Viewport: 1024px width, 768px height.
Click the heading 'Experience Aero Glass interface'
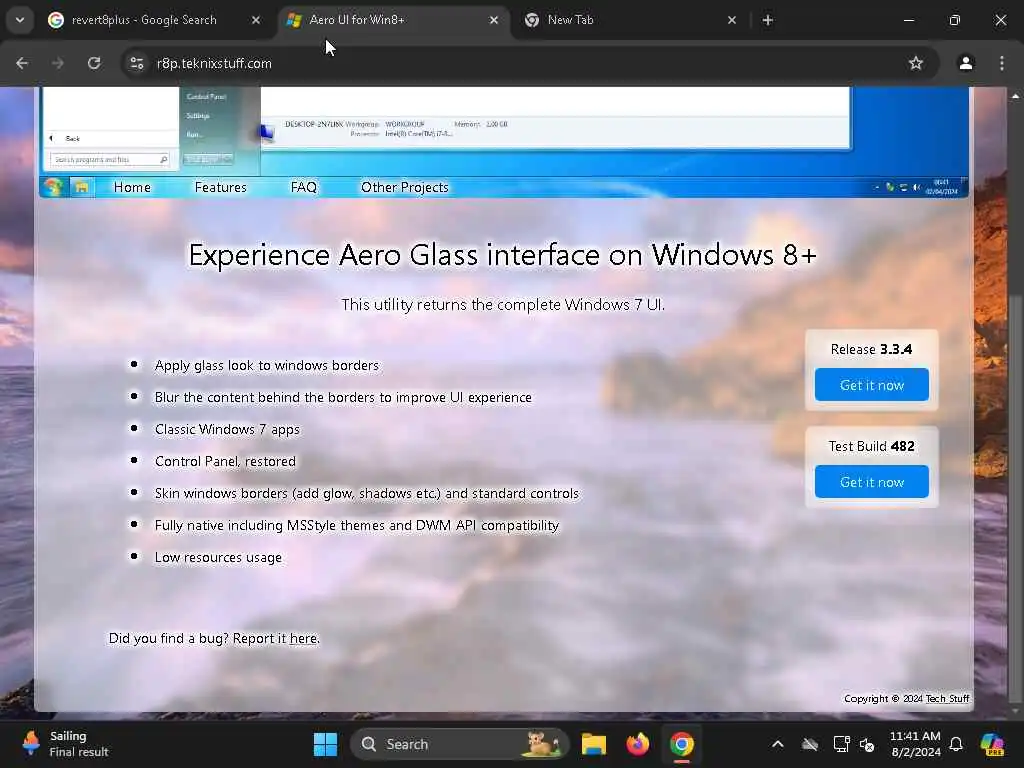coord(502,255)
